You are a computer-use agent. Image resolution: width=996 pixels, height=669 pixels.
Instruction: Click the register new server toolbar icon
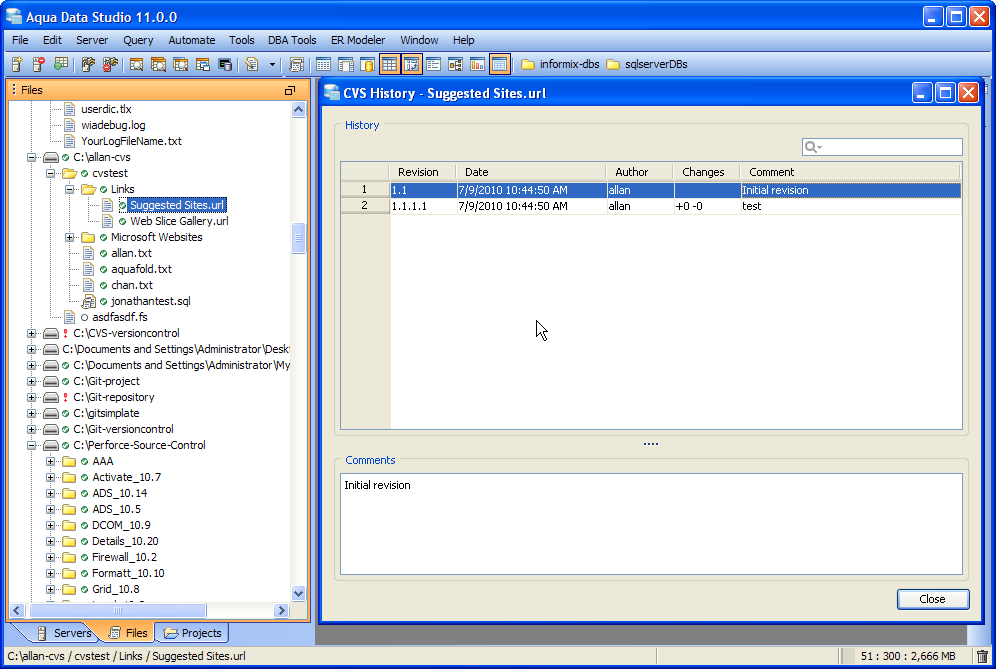pyautogui.click(x=17, y=64)
